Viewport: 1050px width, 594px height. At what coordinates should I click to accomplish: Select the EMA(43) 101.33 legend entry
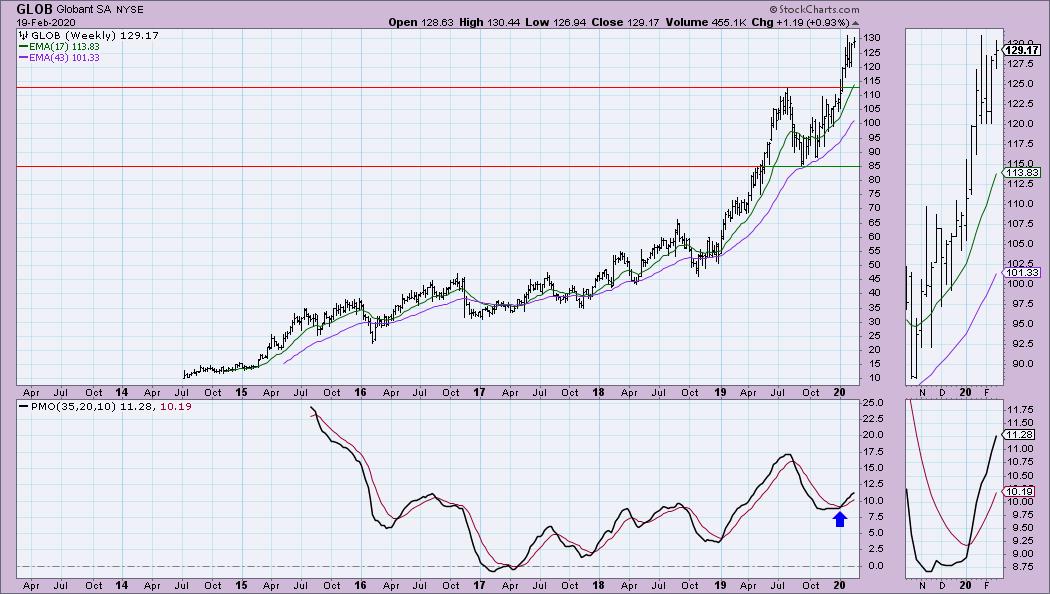tap(60, 58)
